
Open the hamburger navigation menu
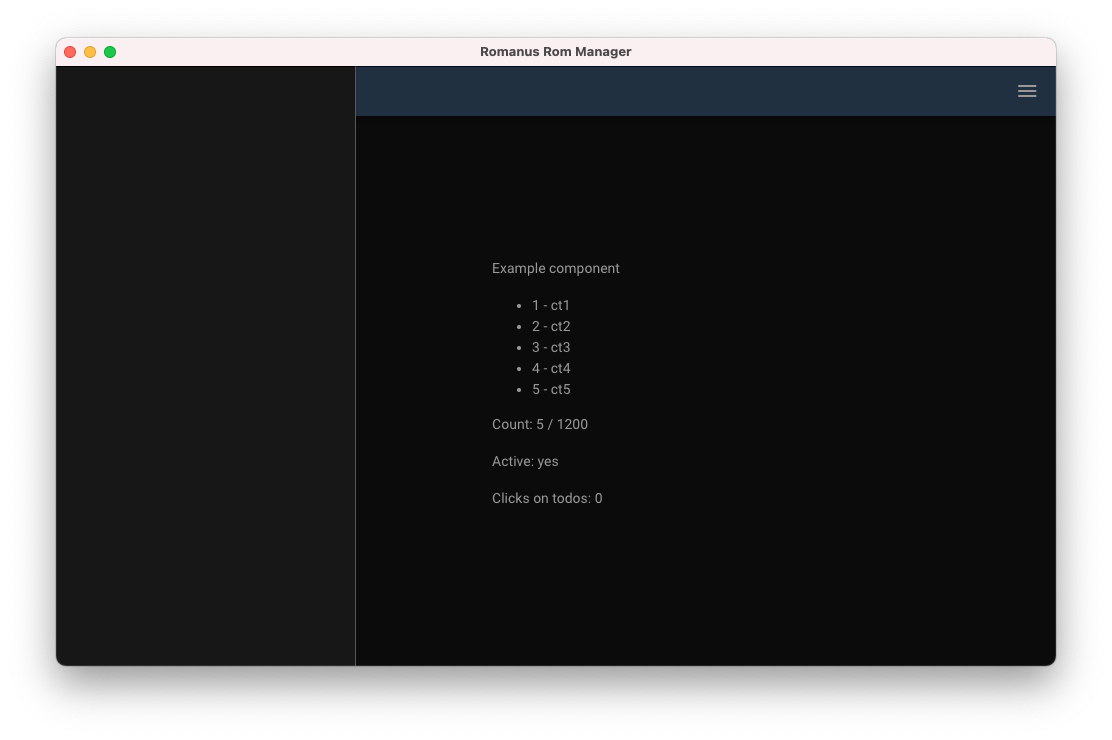click(x=1027, y=91)
